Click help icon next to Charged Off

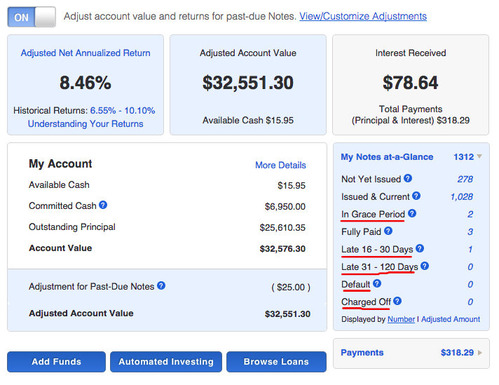(397, 301)
